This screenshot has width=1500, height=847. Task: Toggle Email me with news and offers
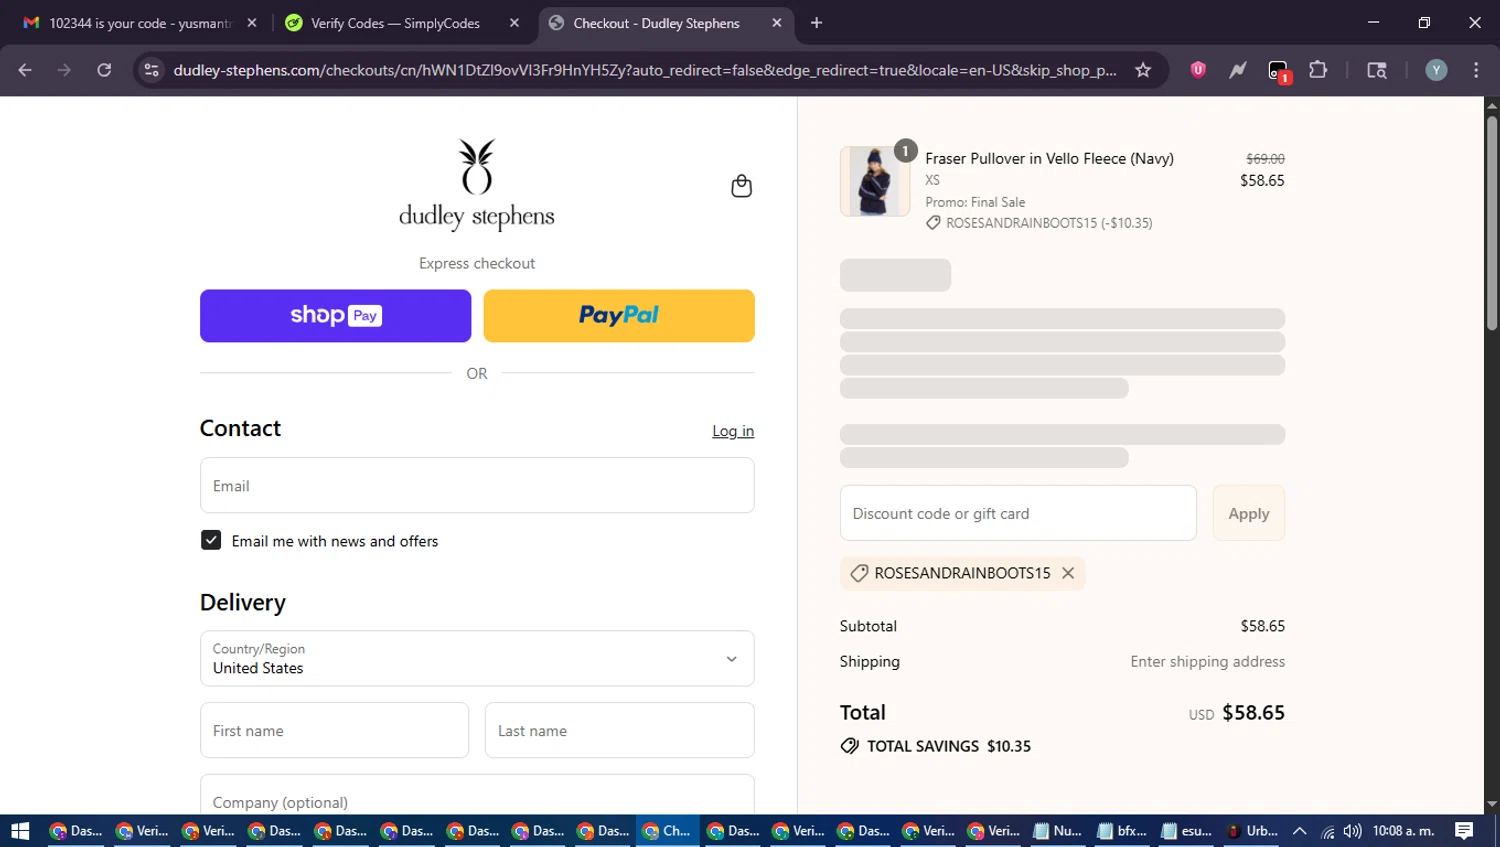(211, 540)
